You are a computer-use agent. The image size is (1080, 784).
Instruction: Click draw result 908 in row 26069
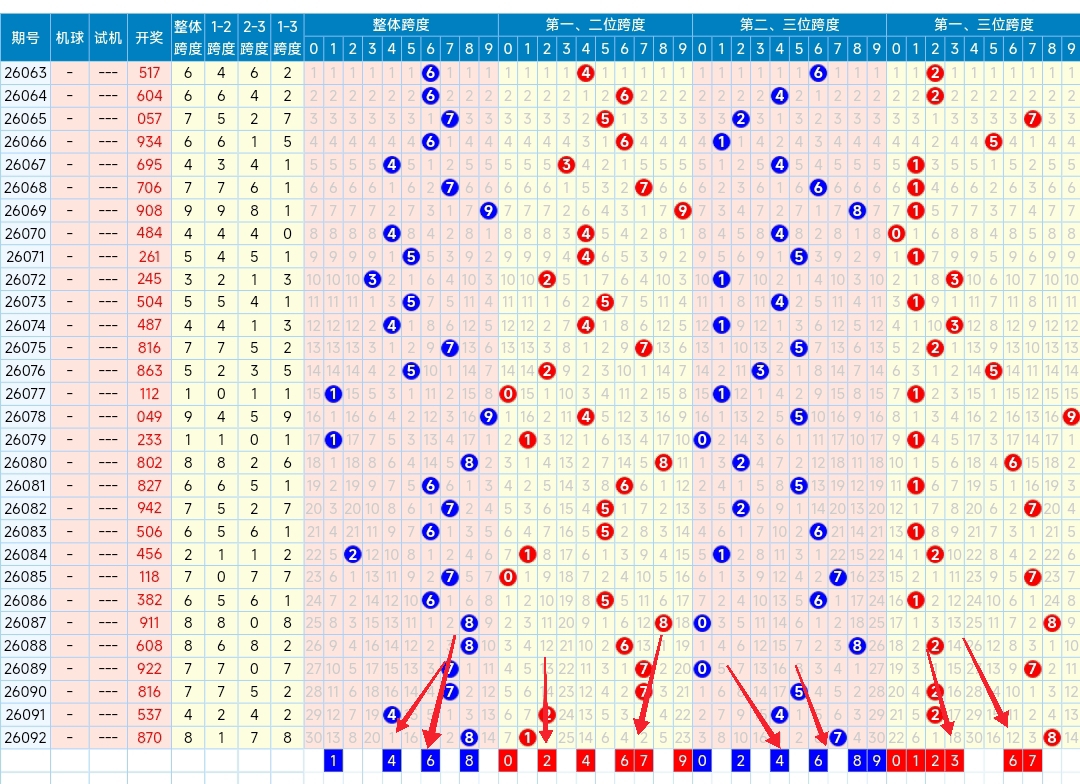[149, 210]
